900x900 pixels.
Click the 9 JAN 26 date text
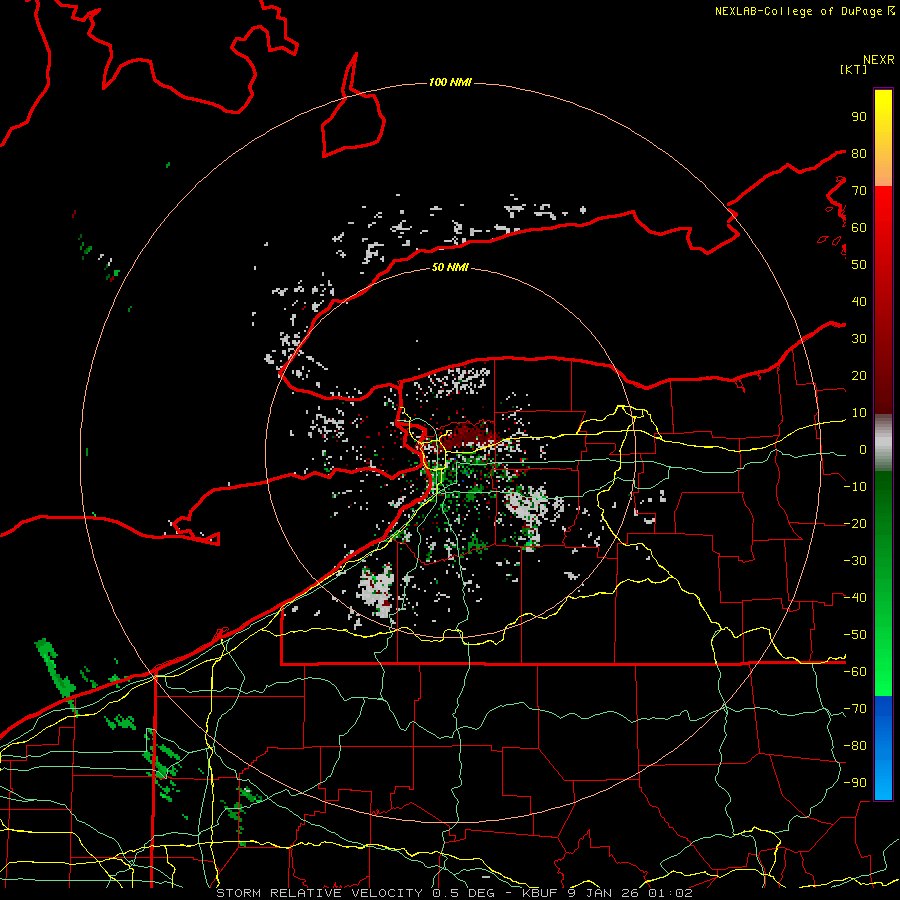(x=603, y=893)
